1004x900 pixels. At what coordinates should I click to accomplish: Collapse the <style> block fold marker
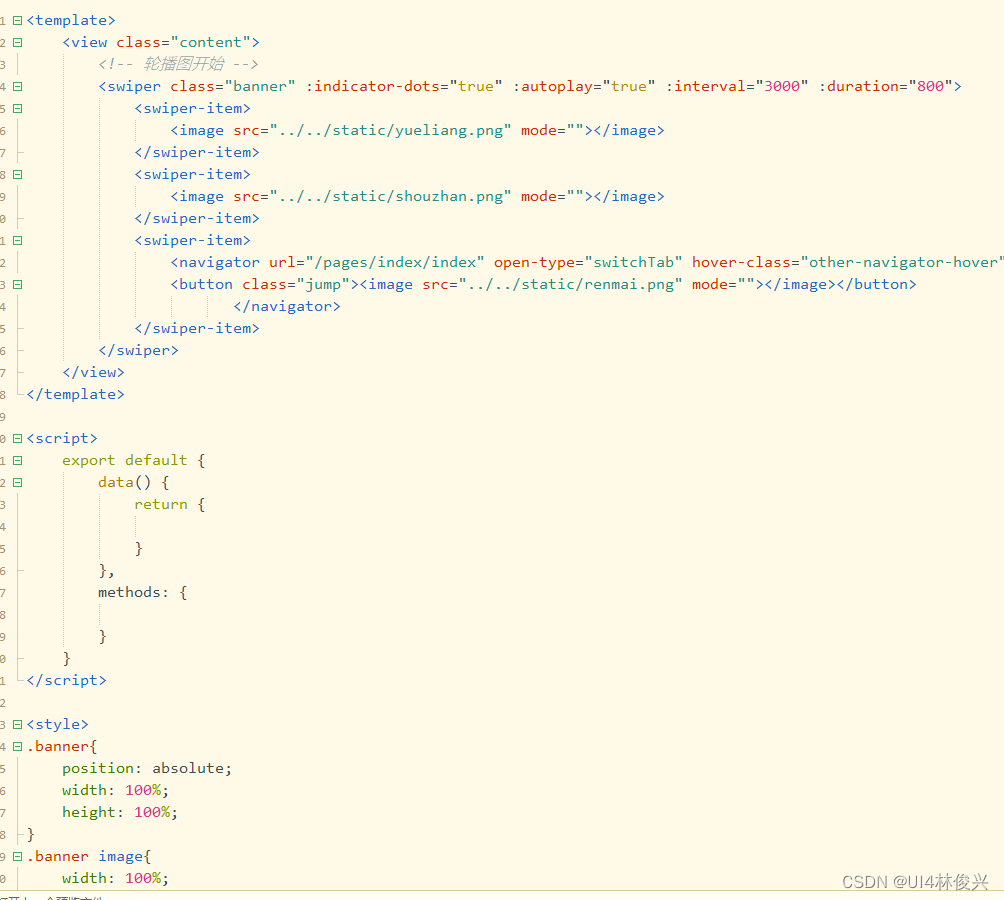tap(18, 725)
